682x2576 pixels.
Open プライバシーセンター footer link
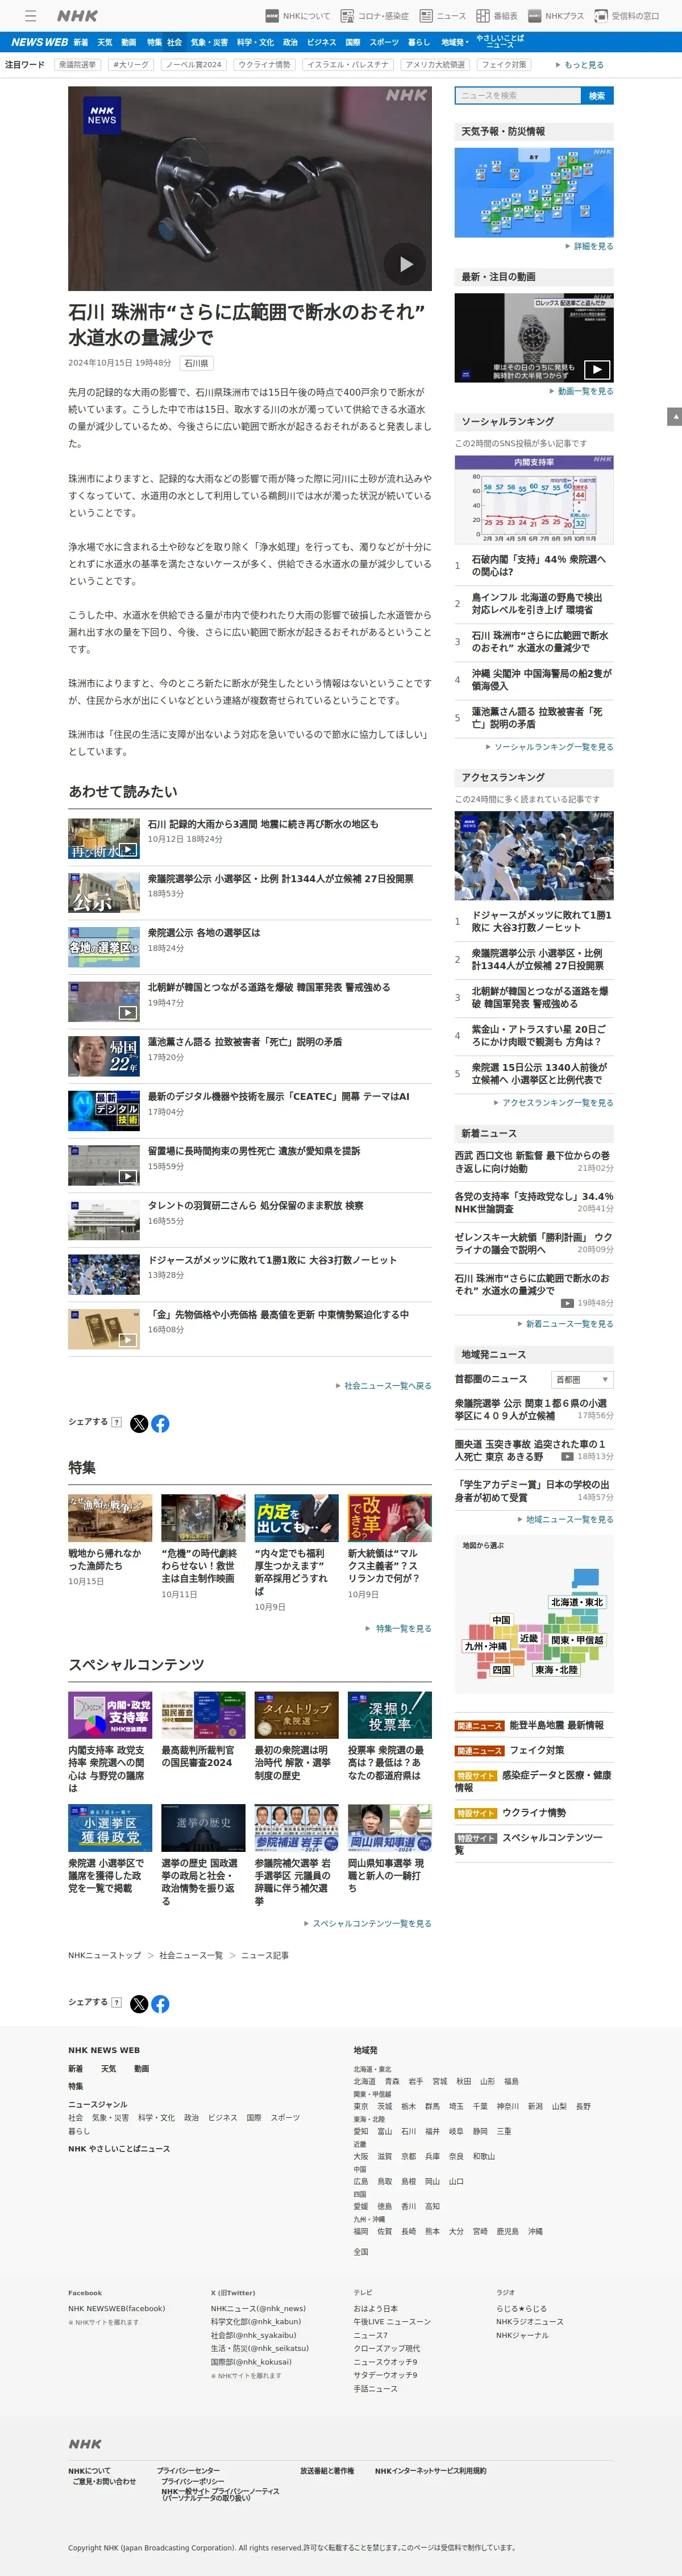[x=188, y=2471]
